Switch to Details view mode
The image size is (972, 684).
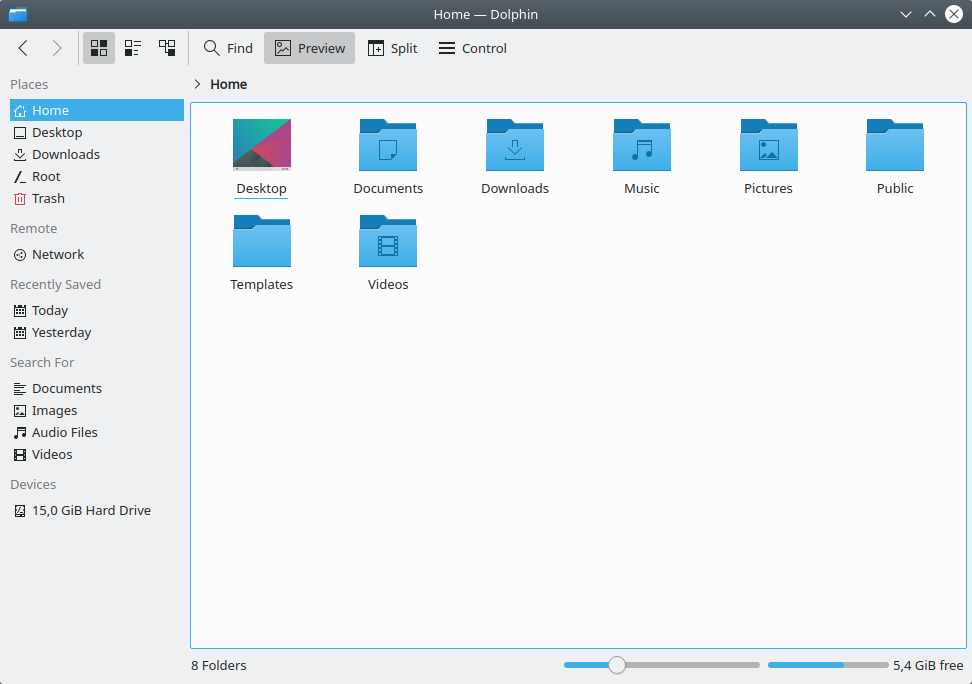coord(167,48)
